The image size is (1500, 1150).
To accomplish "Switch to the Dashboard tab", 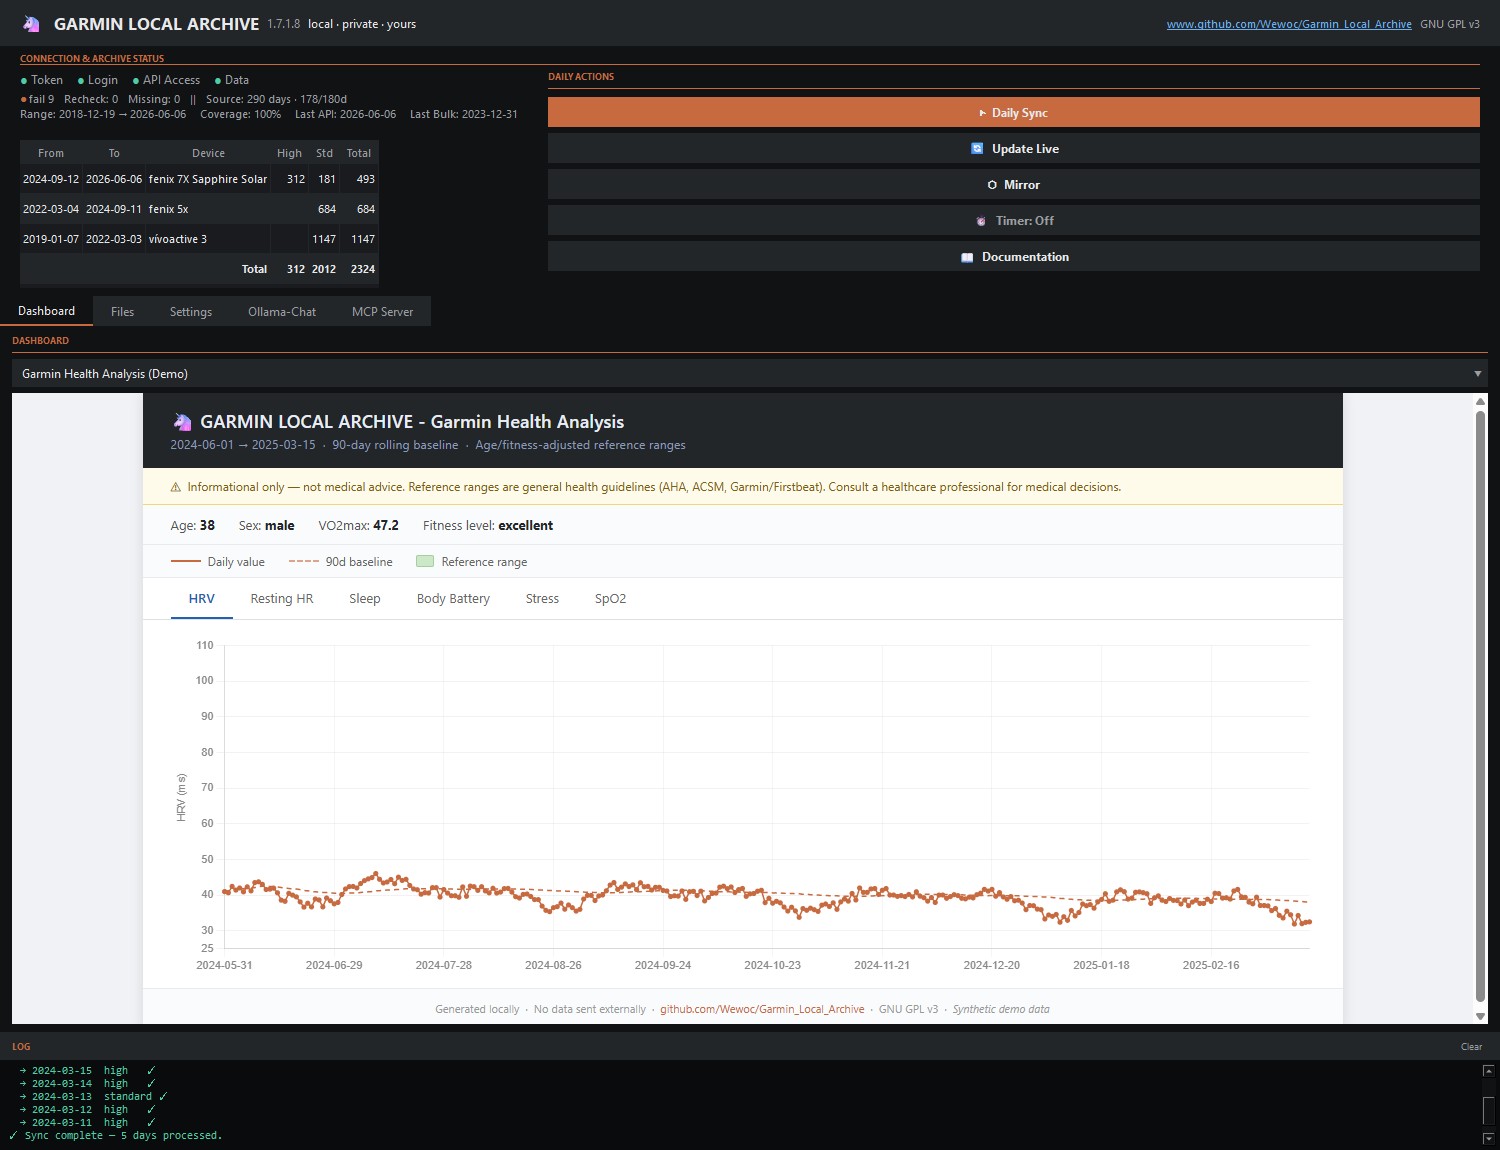I will (46, 311).
